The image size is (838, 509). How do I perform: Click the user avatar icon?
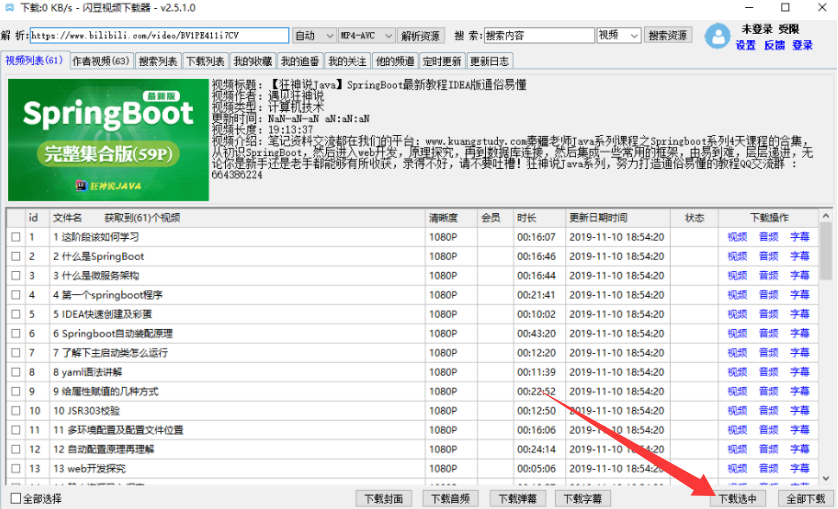click(x=718, y=36)
